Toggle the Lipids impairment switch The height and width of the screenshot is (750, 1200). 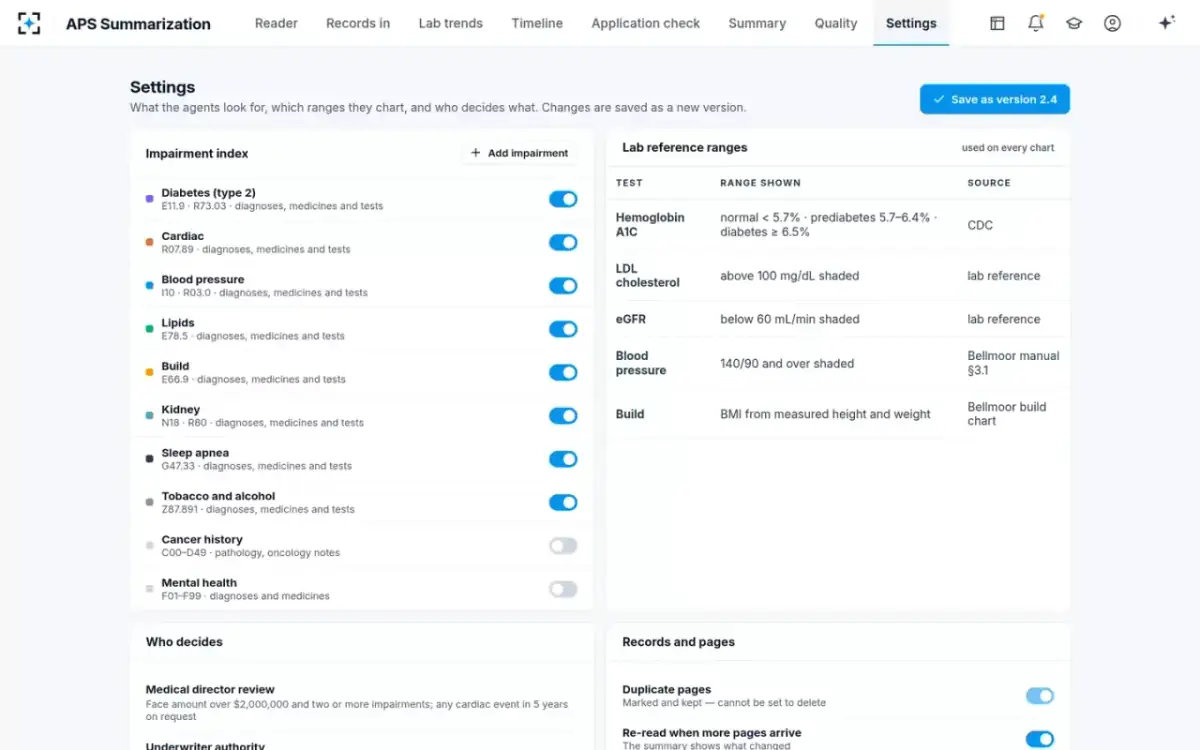tap(563, 329)
